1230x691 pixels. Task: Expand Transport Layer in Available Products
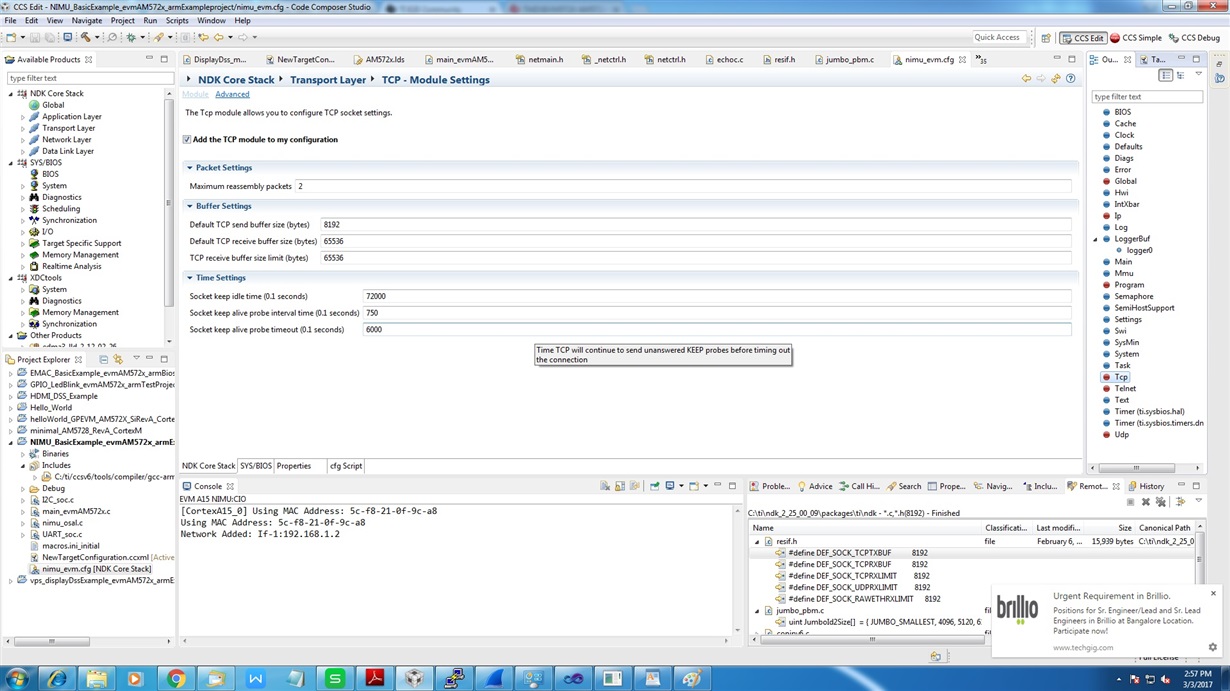23,128
